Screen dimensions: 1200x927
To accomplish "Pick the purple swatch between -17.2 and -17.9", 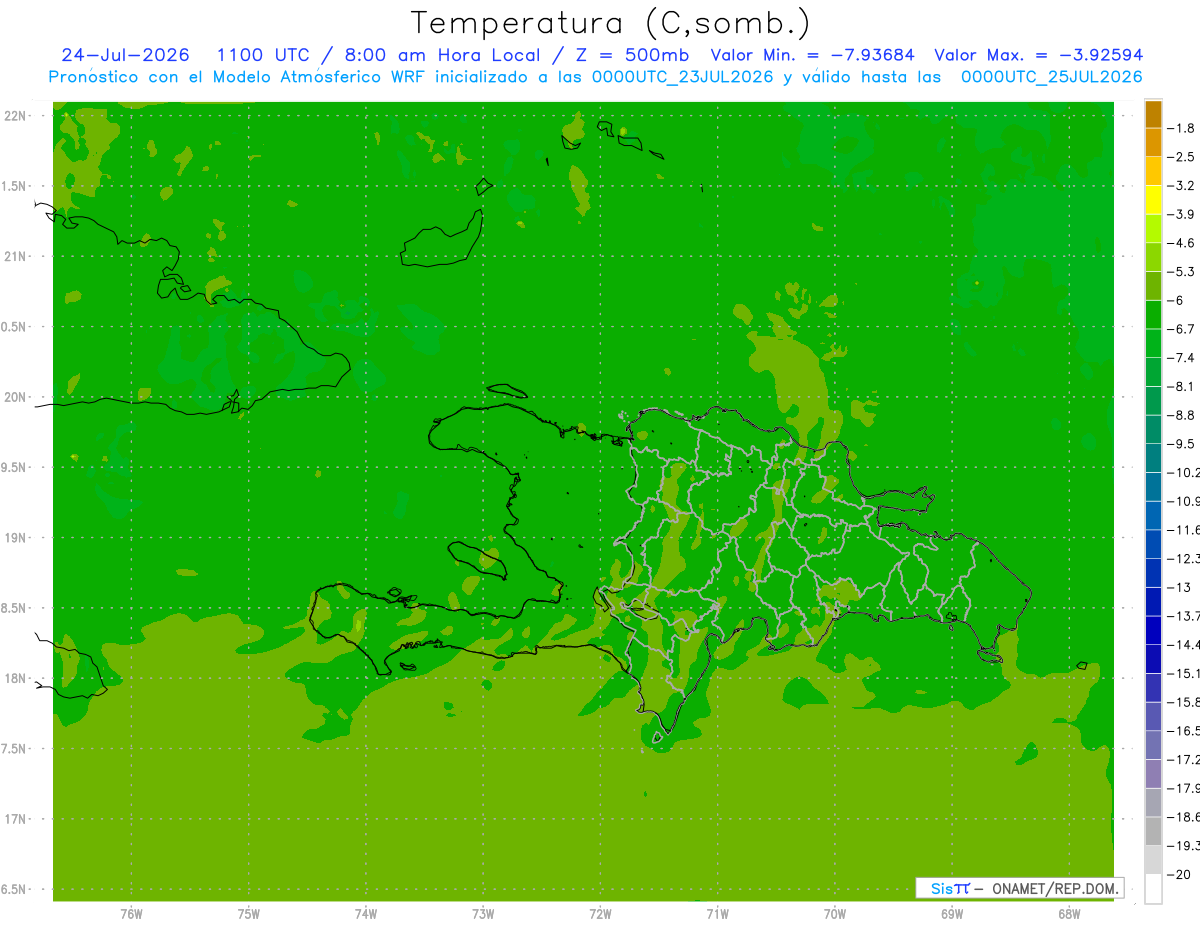I will pos(1153,774).
